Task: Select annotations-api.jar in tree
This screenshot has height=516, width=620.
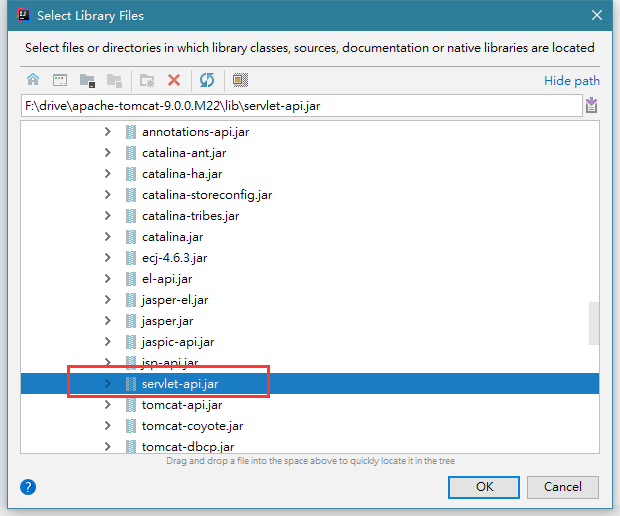Action: [x=195, y=132]
